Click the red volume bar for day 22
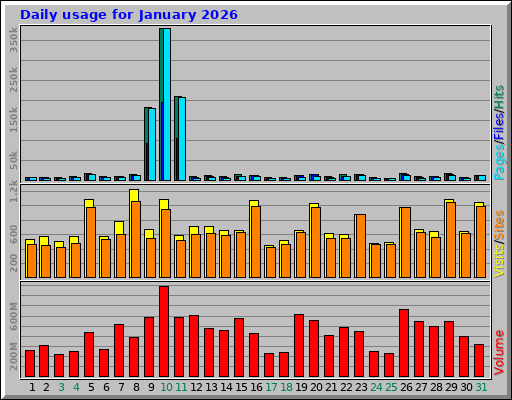This screenshot has width=512, height=400. click(344, 352)
